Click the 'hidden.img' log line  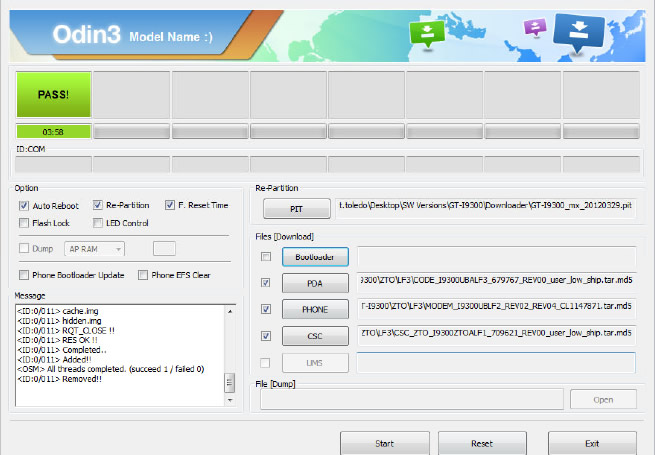click(59, 321)
